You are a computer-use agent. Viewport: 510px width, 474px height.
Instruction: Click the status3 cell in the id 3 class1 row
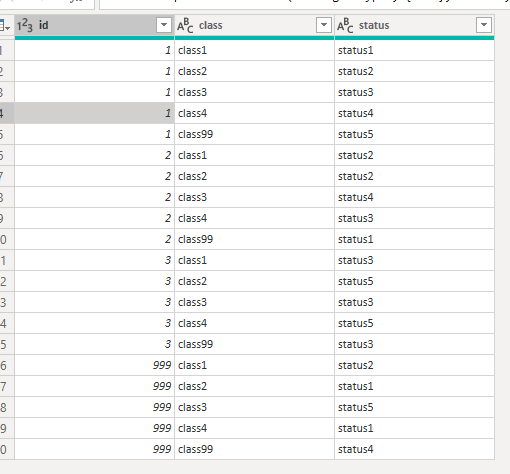pos(414,260)
